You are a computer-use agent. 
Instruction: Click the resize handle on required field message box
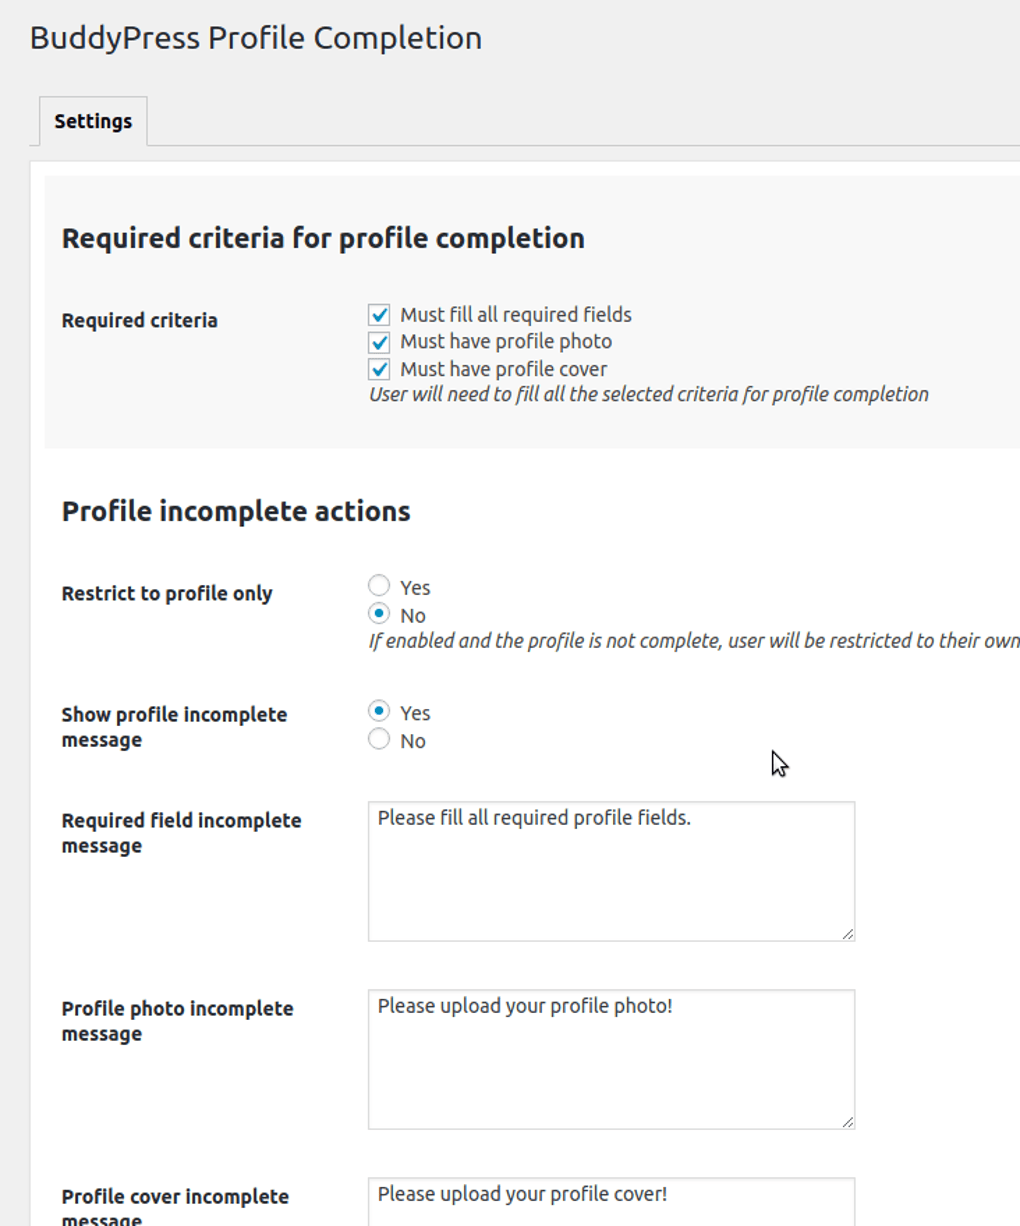click(x=849, y=933)
